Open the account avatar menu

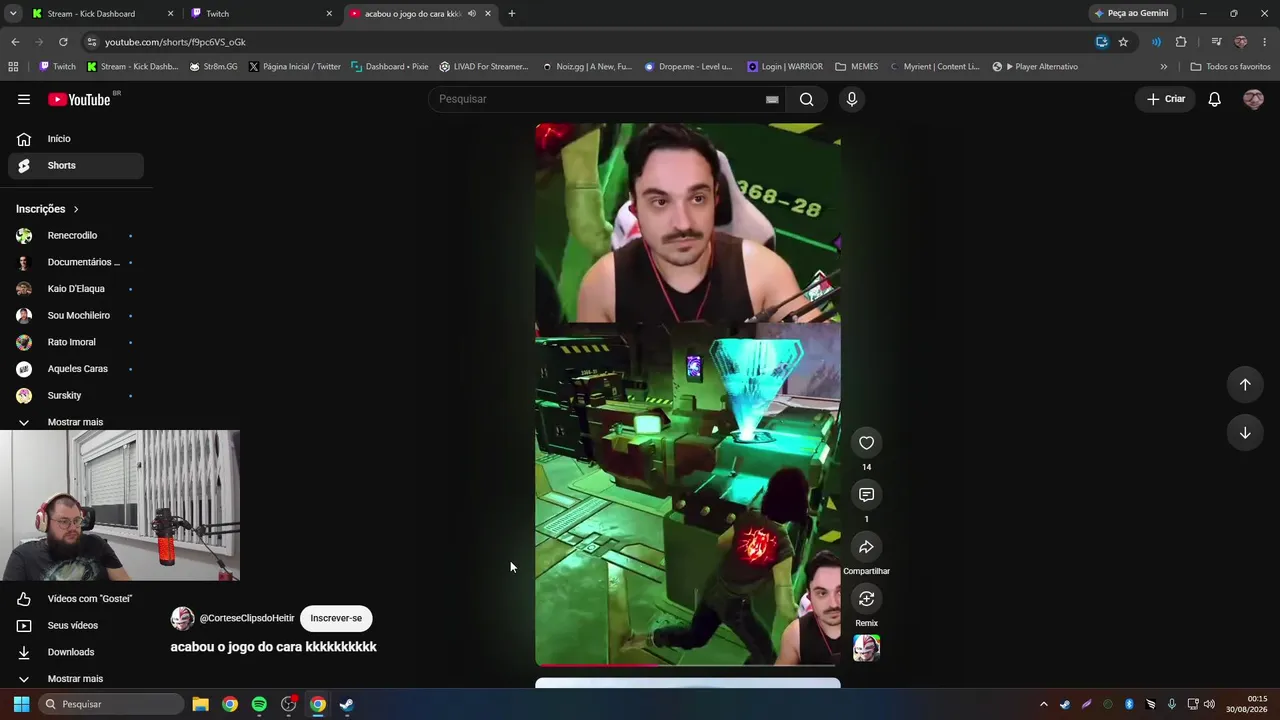coord(1253,99)
